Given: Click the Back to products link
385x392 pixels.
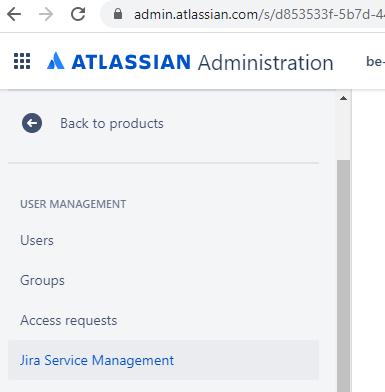Looking at the screenshot, I should [112, 123].
